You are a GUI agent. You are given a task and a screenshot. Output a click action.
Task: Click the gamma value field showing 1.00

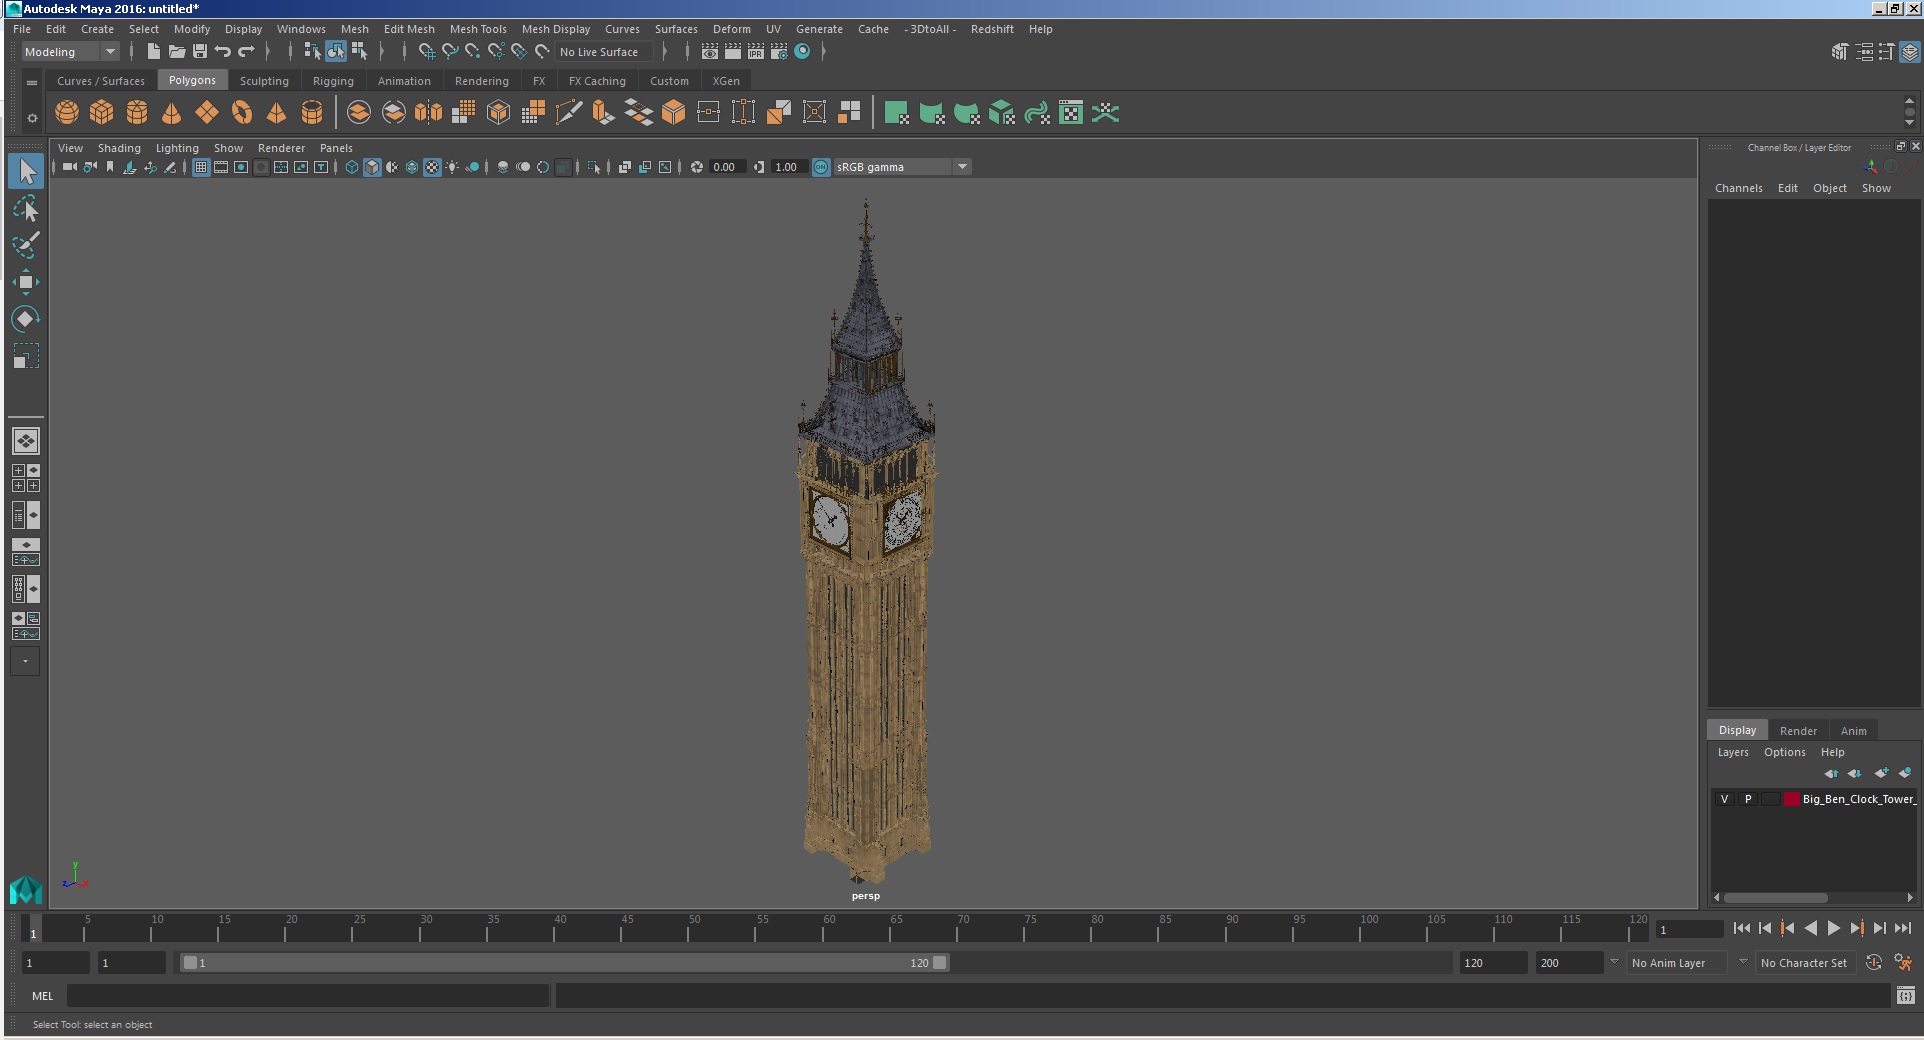click(788, 167)
